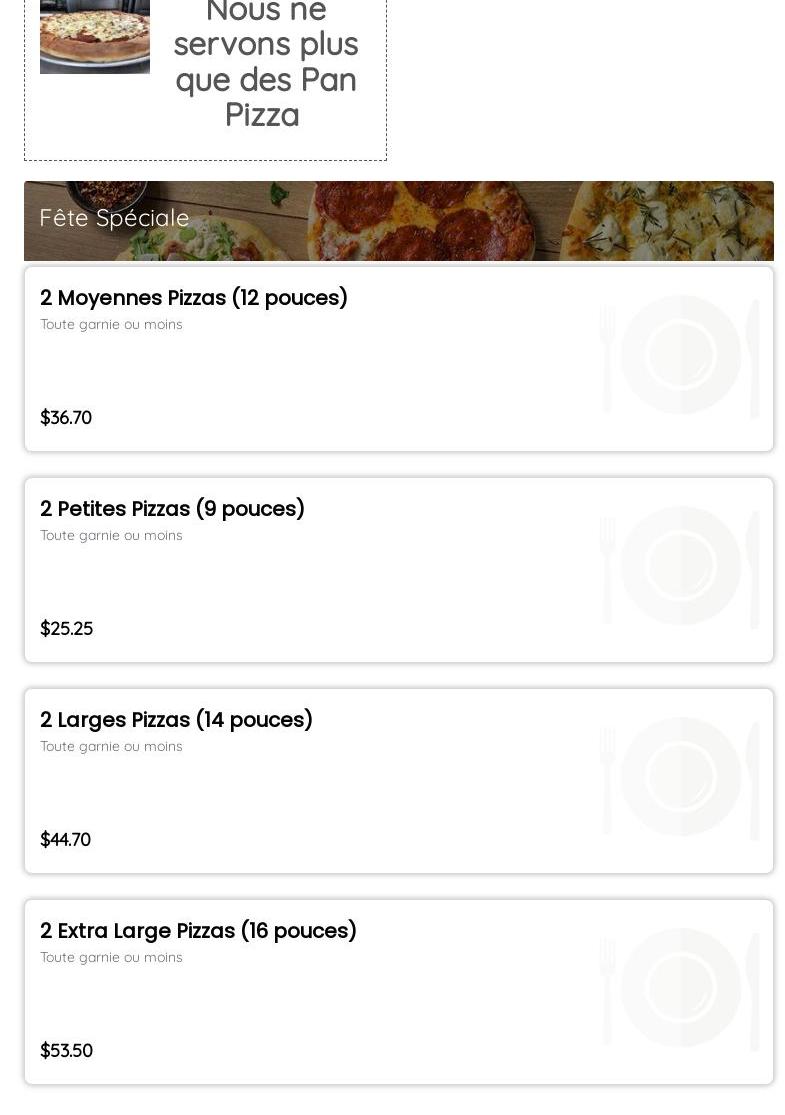Click the $25.25 price

[66, 629]
